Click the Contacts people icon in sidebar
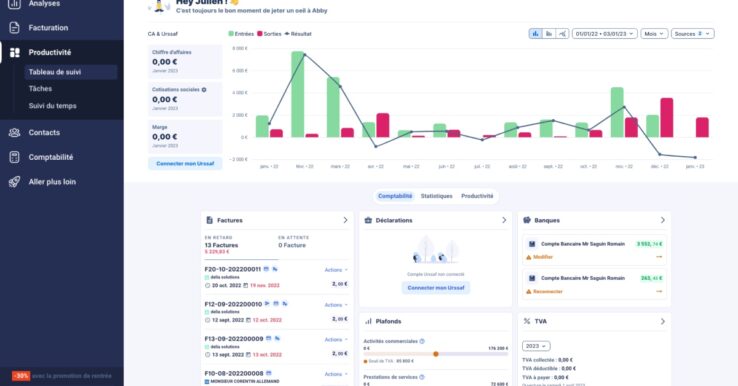Viewport: 738px width, 386px height. (x=15, y=133)
